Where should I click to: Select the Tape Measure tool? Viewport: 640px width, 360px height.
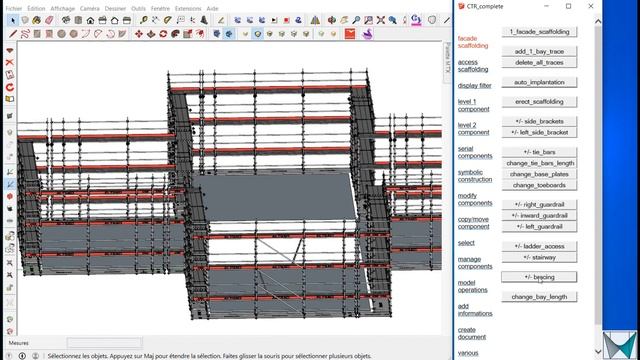coord(143,20)
